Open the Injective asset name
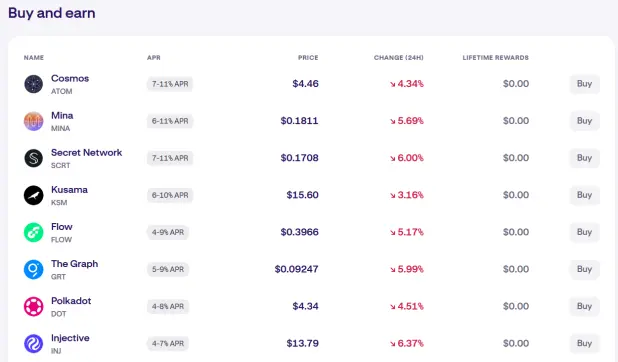 pyautogui.click(x=70, y=338)
